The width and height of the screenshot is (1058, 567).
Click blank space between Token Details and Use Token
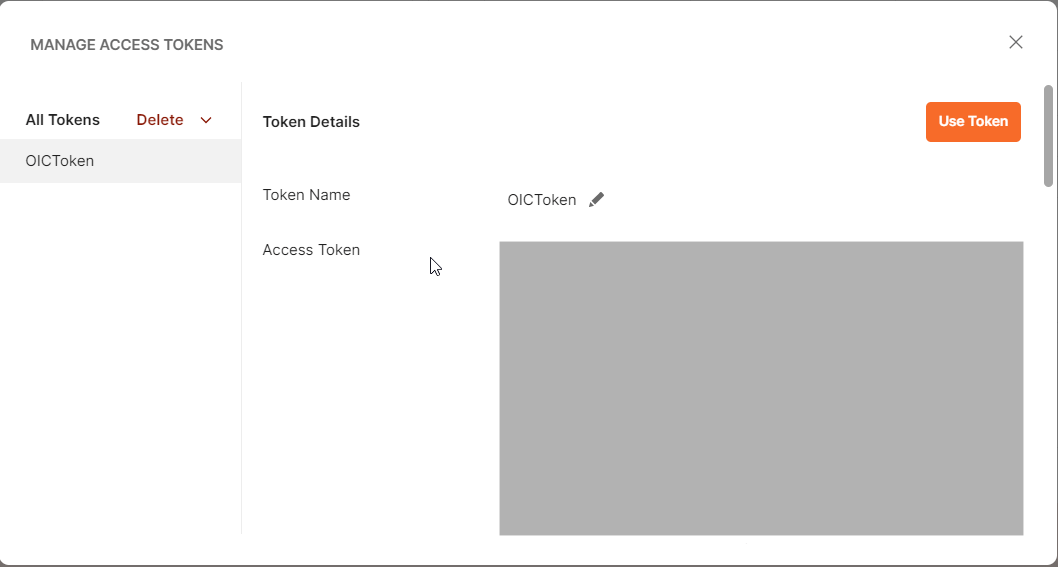coord(640,122)
